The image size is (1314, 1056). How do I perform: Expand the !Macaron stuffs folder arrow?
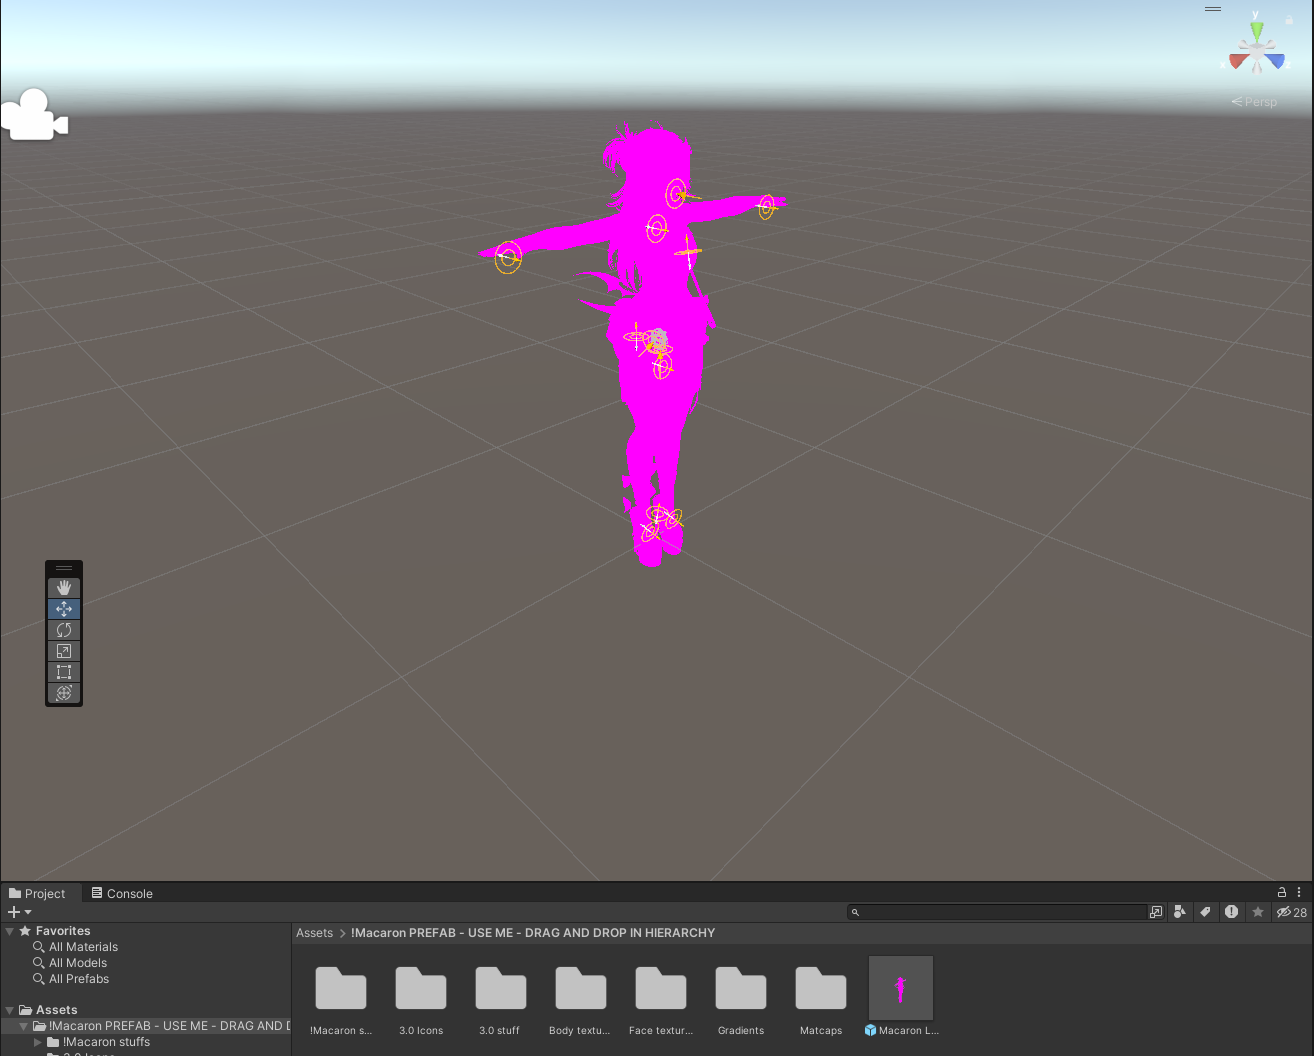coord(38,1042)
